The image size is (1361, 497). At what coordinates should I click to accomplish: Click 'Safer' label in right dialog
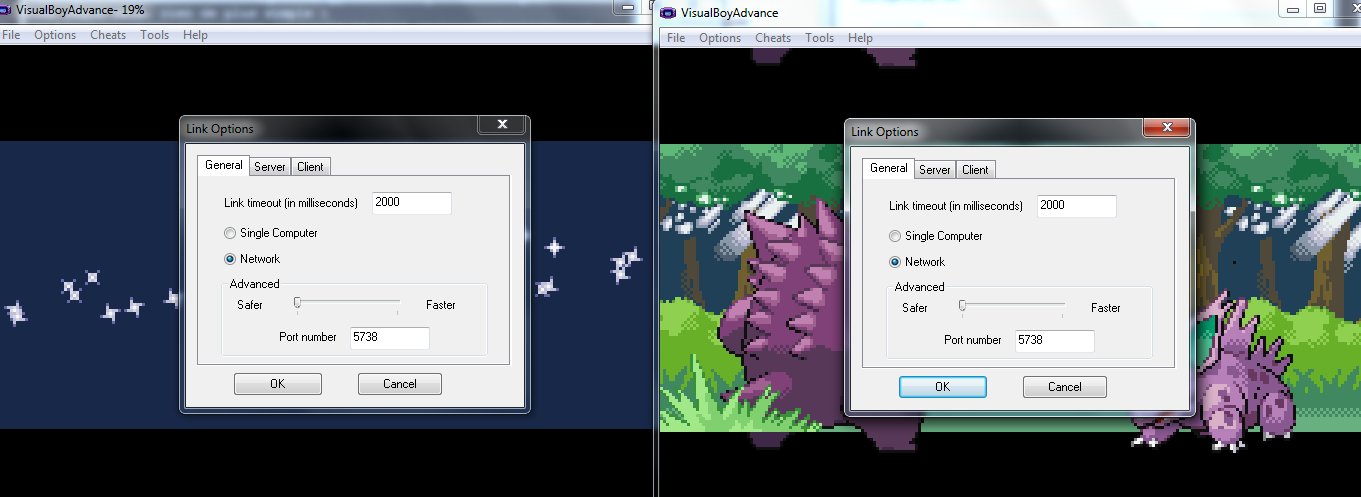(x=915, y=308)
